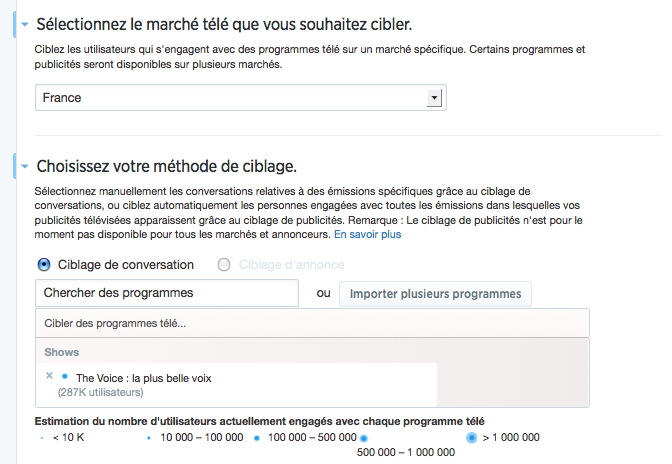Select Ciblage de conversation radio button
The width and height of the screenshot is (672, 464).
pyautogui.click(x=44, y=265)
